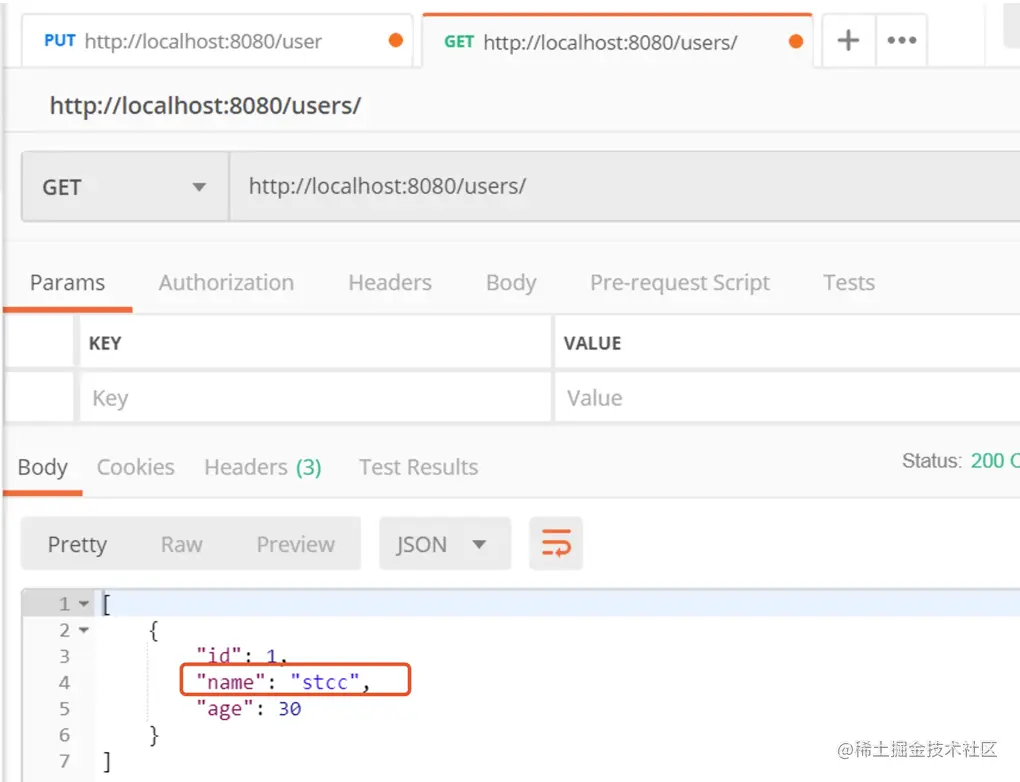Open a new request tab with plus icon
This screenshot has width=1020, height=782.
(x=848, y=41)
